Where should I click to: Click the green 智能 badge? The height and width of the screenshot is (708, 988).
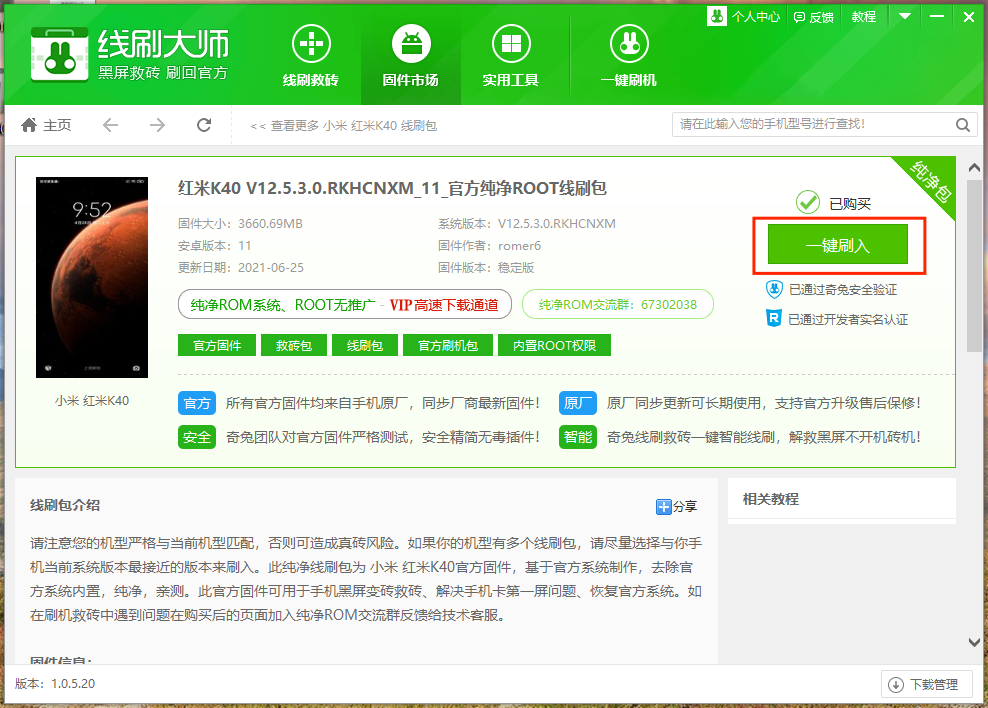click(x=578, y=437)
